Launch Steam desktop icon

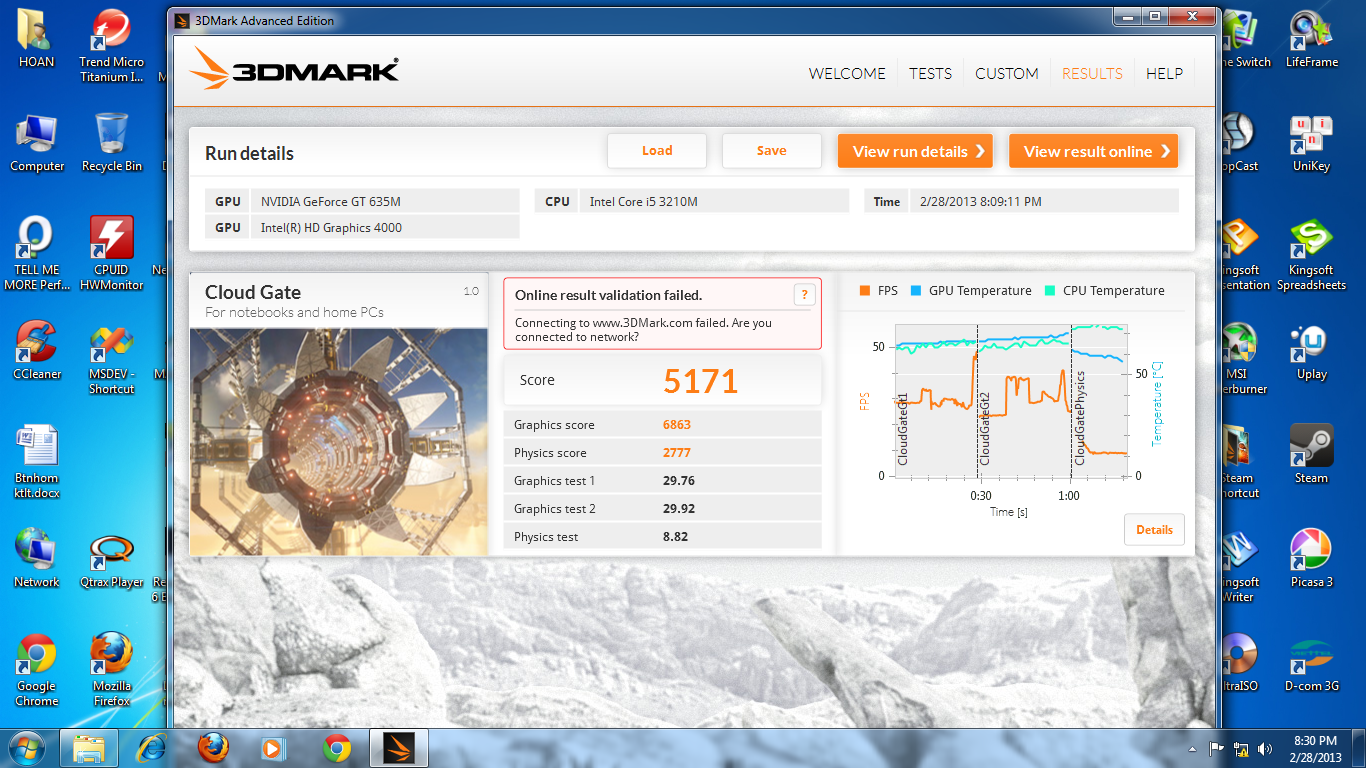1312,456
